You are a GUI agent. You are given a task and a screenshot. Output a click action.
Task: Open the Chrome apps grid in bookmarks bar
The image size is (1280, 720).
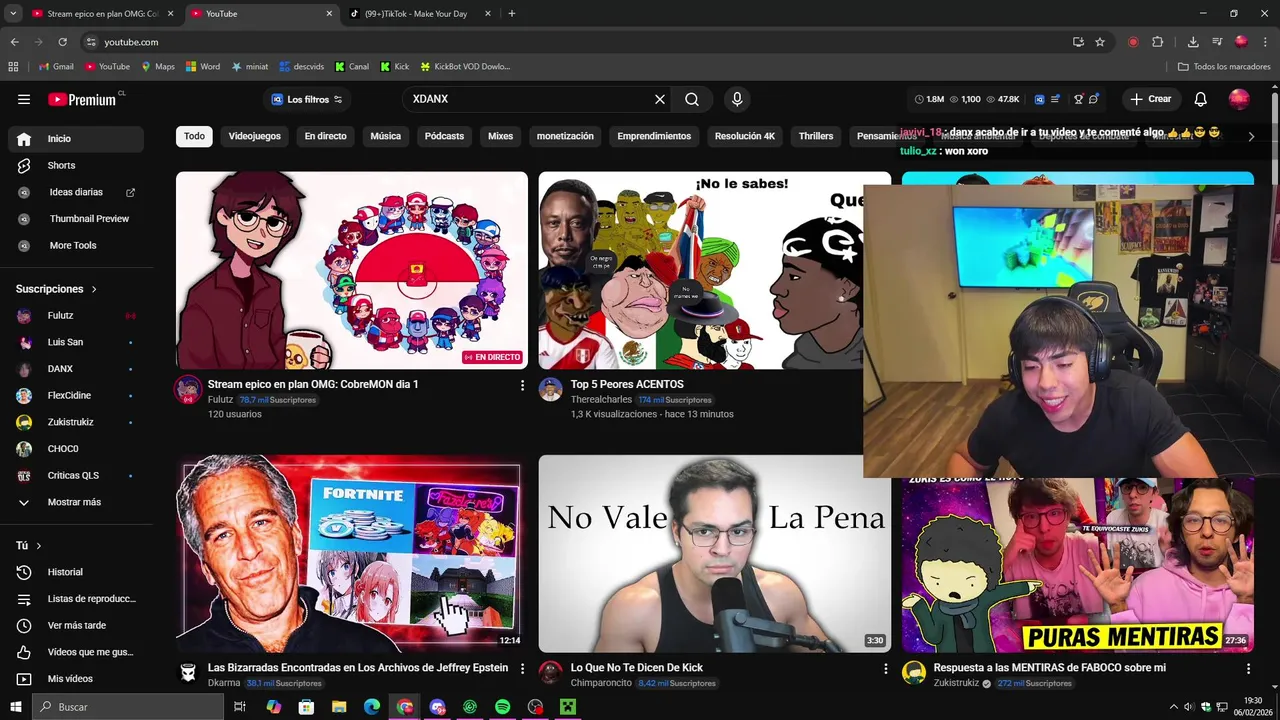(x=13, y=67)
